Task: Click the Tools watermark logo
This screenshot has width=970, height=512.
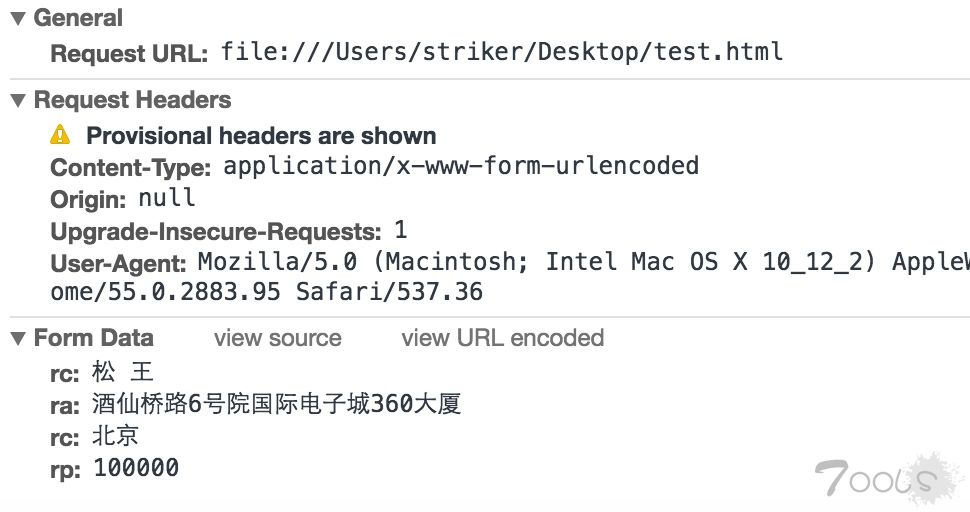Action: 888,478
